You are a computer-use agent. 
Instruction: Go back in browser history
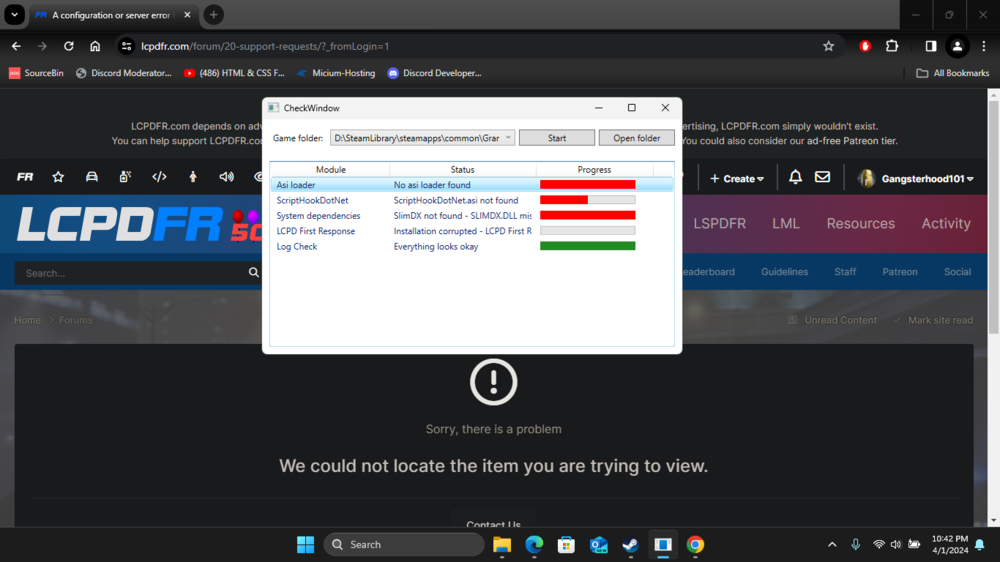click(17, 46)
